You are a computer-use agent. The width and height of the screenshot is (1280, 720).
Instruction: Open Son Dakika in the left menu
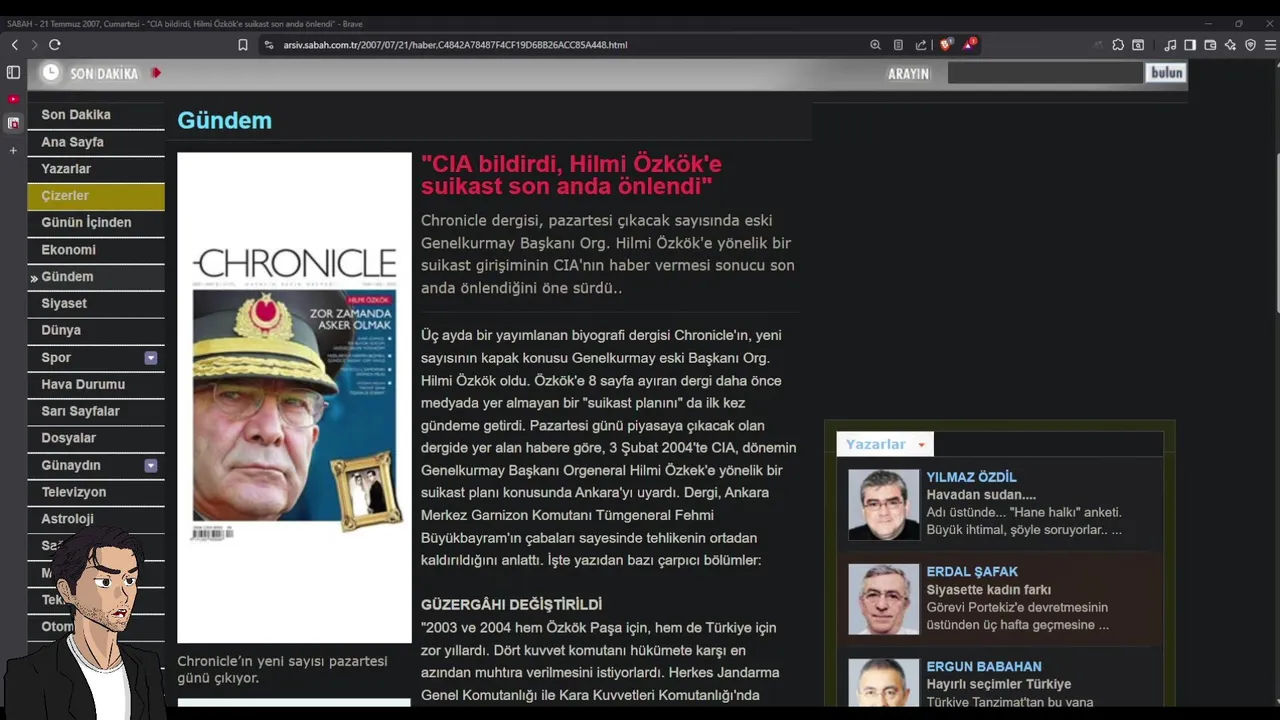pos(96,115)
